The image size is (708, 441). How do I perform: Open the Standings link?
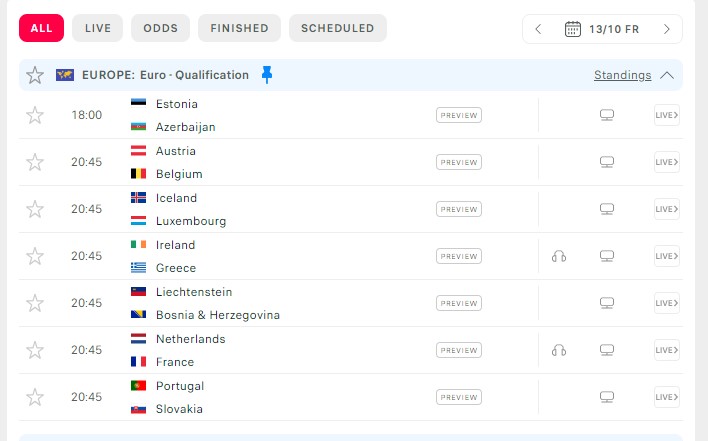tap(622, 75)
